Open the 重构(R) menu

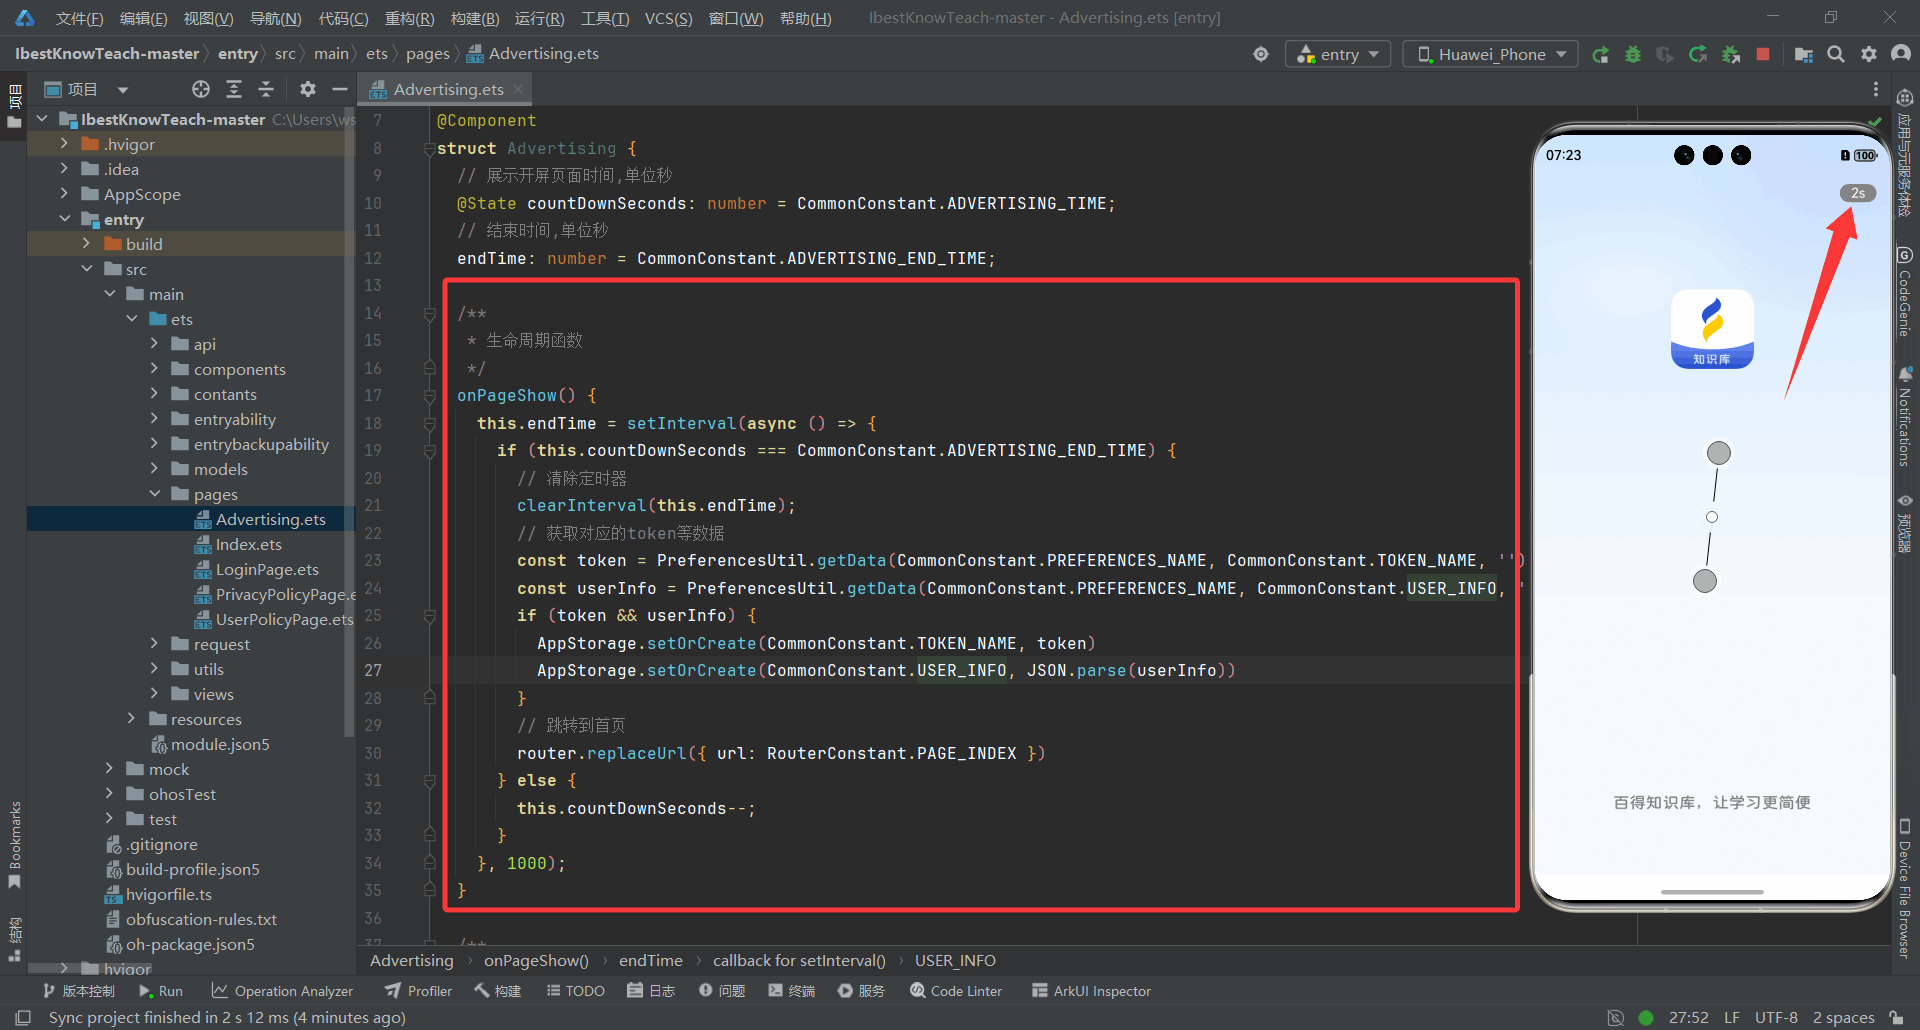tap(410, 18)
